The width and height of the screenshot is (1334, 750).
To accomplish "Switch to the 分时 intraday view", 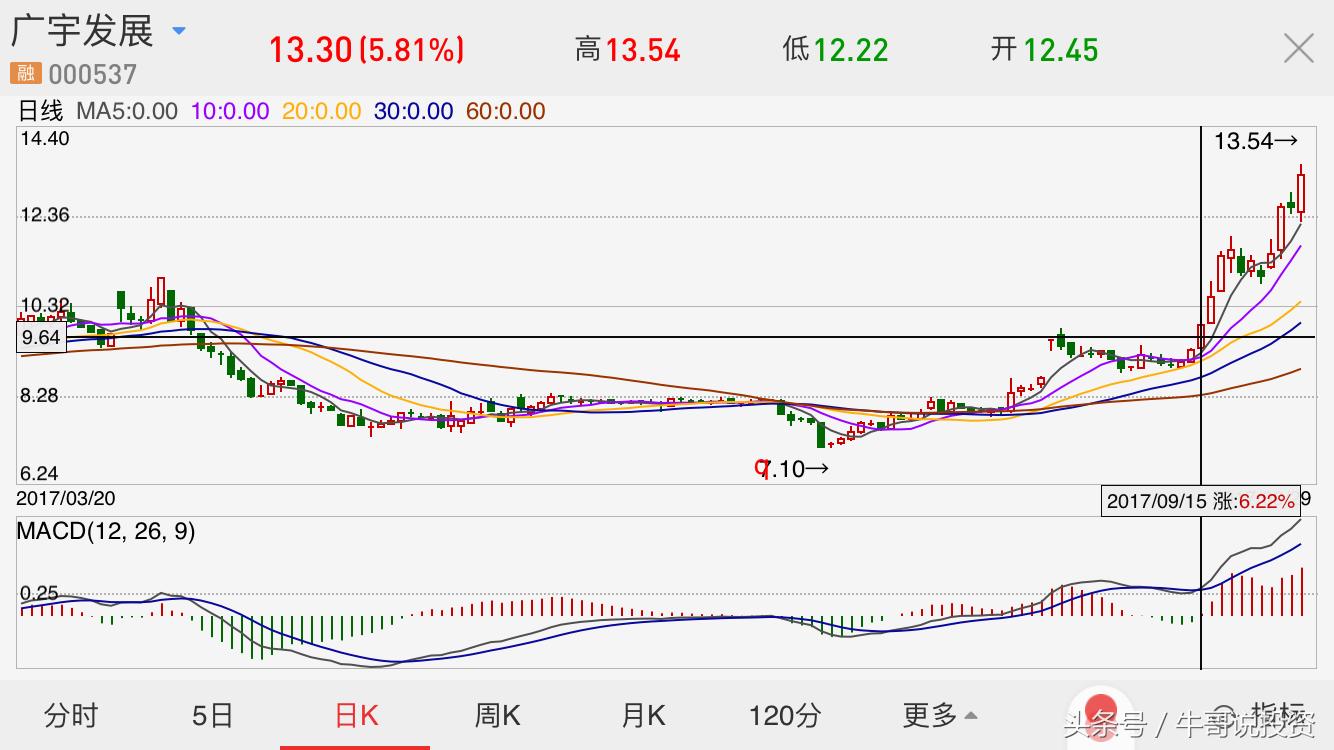I will [x=70, y=716].
